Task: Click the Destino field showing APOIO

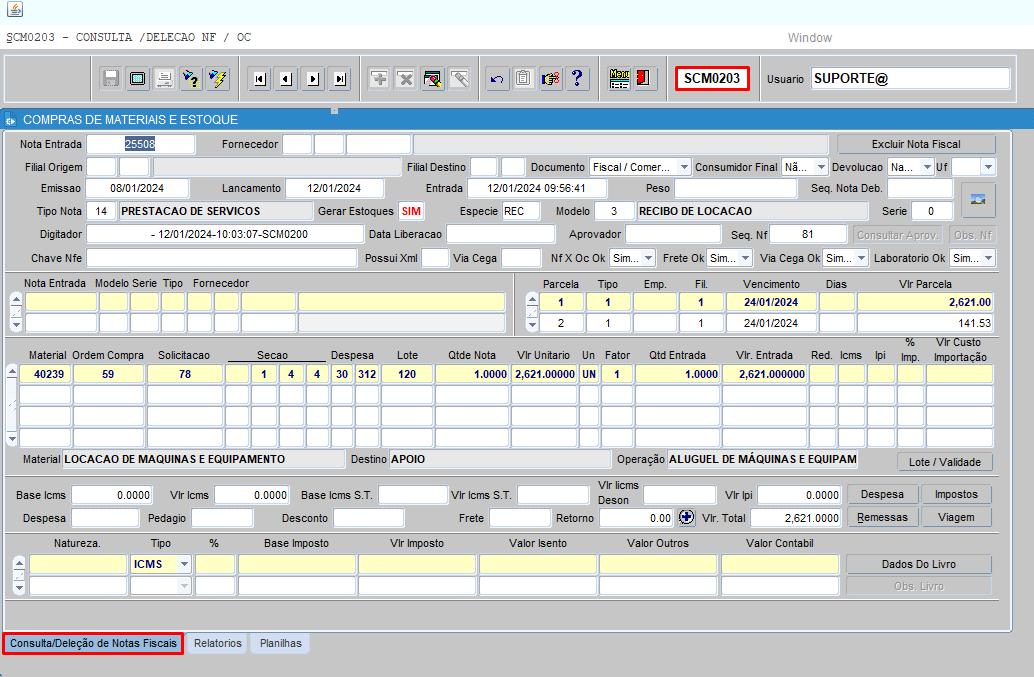Action: tap(500, 459)
